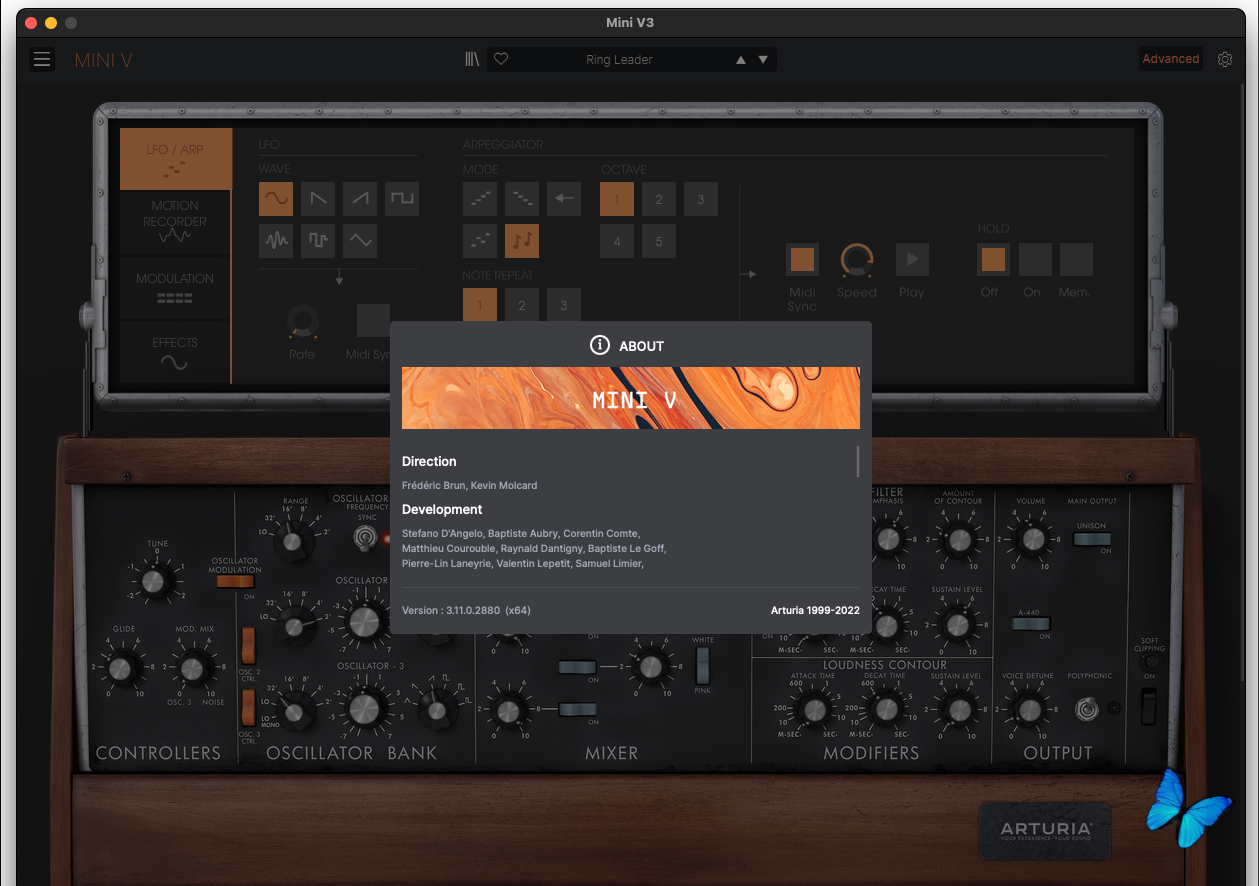Select the sine LFO waveform
The width and height of the screenshot is (1259, 886).
click(x=276, y=199)
